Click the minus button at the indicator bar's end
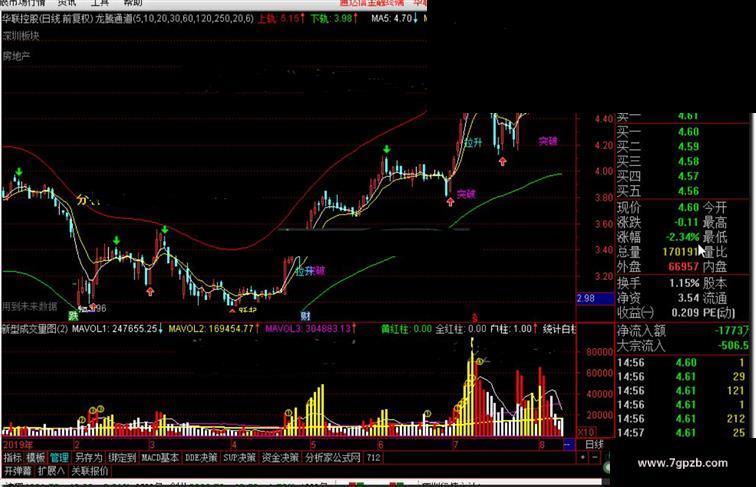This screenshot has height=487, width=756. (x=595, y=457)
